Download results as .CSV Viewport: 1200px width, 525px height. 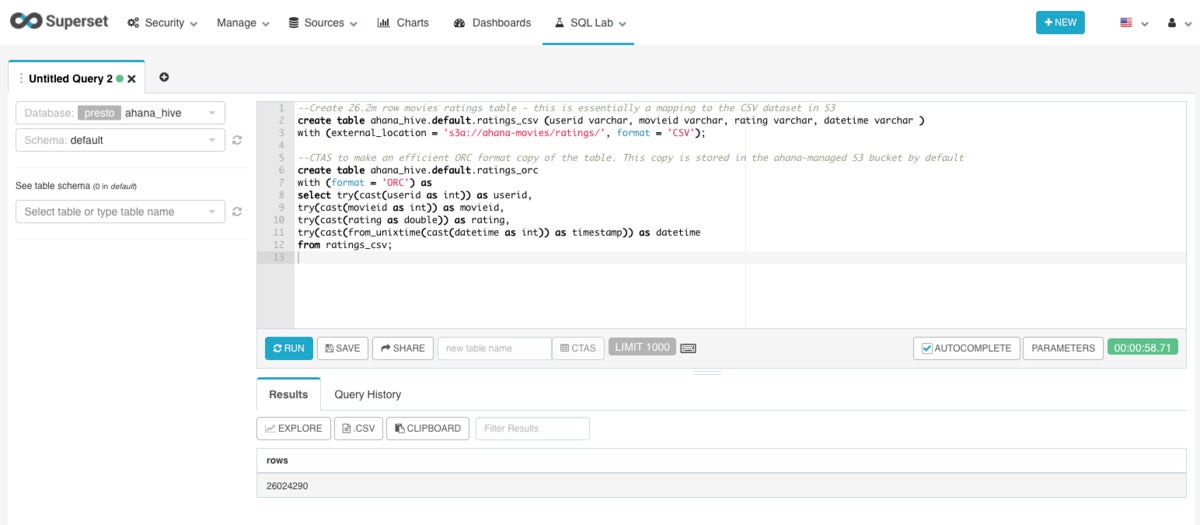click(358, 428)
